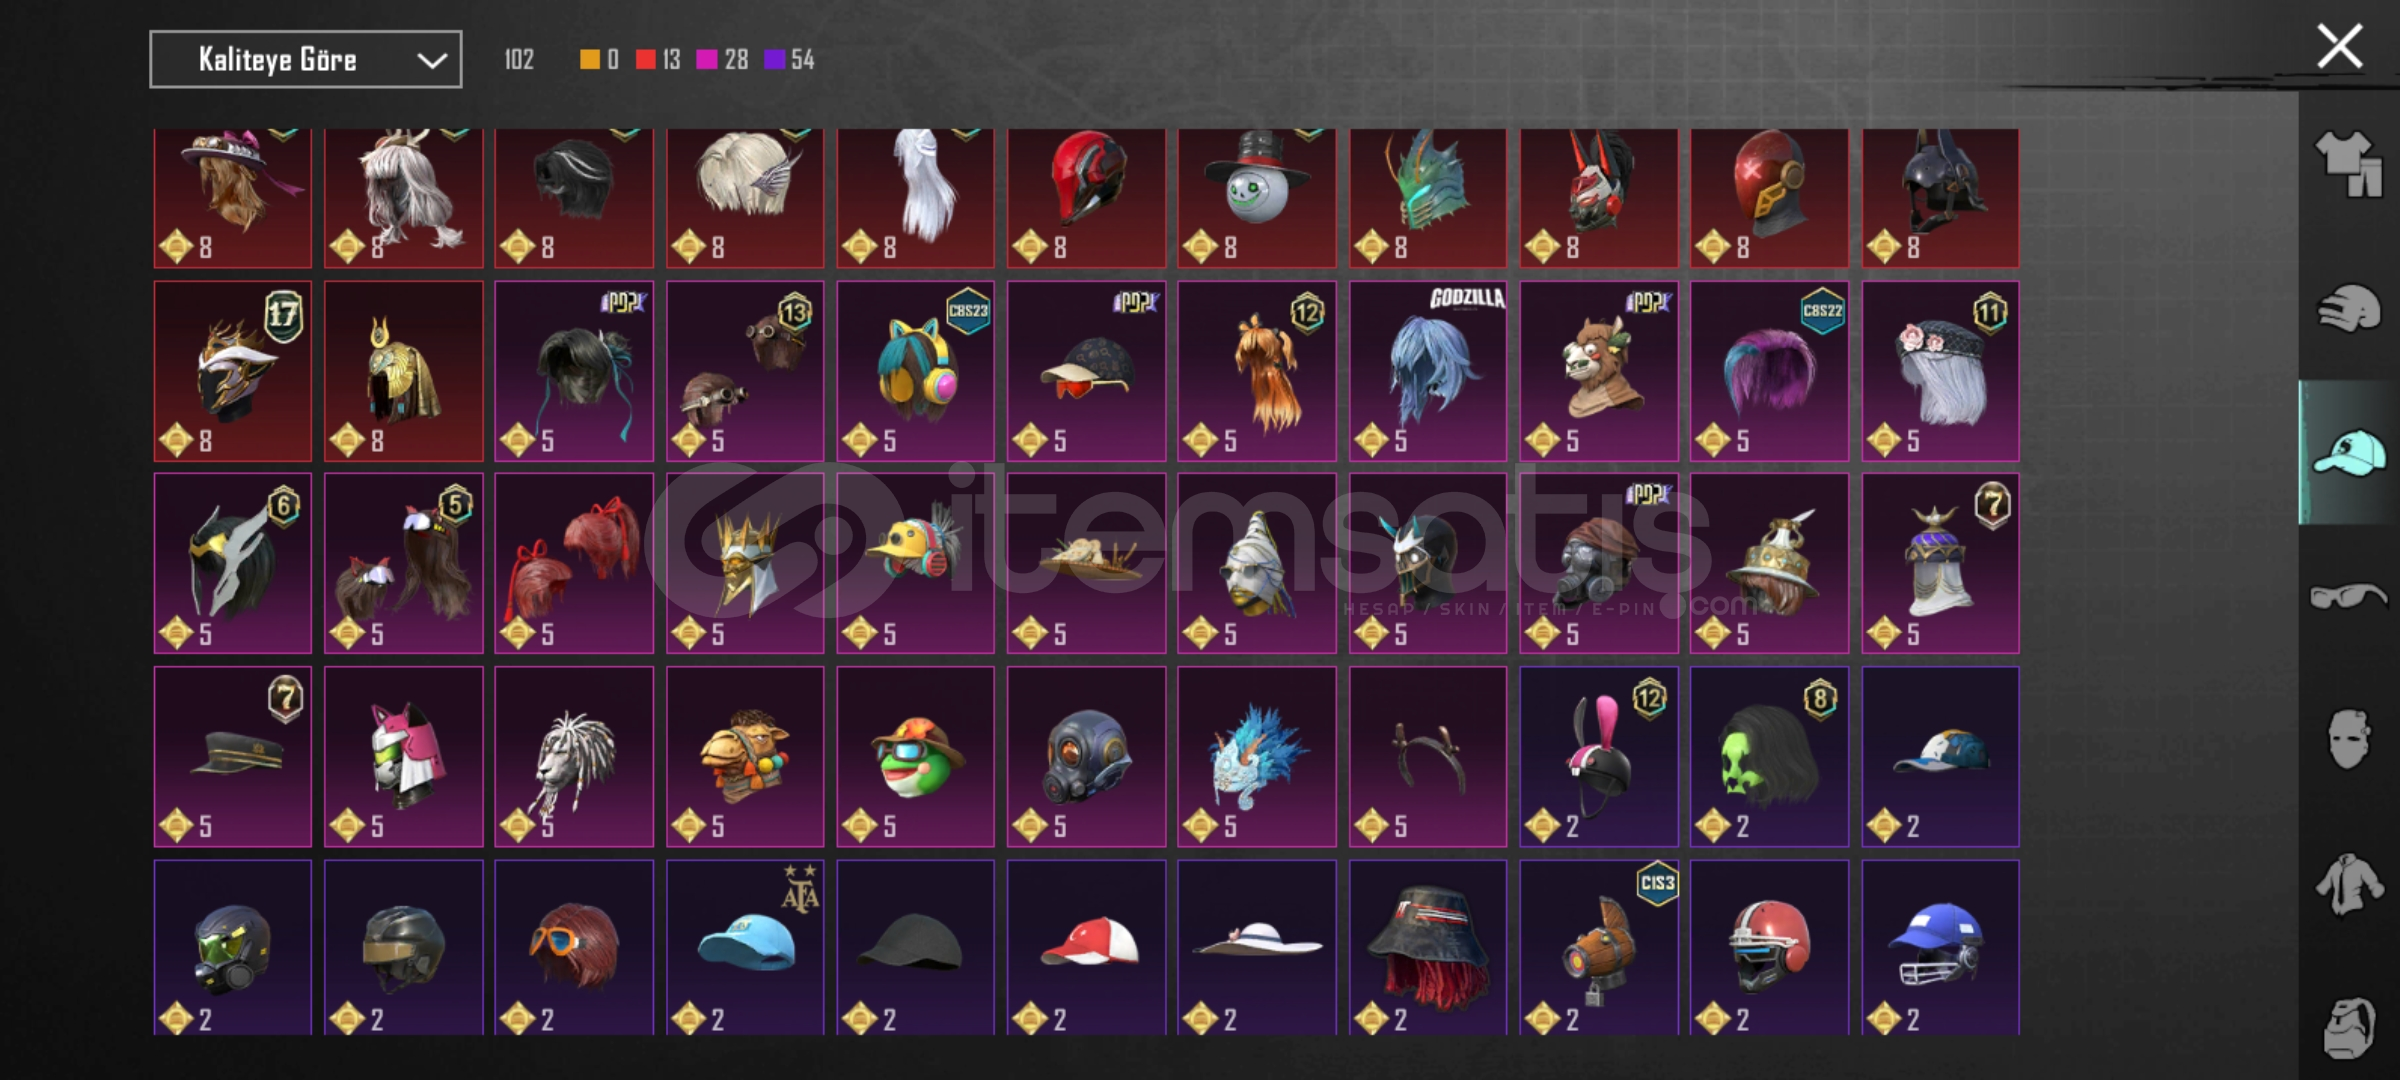This screenshot has width=2400, height=1080.
Task: Filter by purple rarity square
Action: 774,60
